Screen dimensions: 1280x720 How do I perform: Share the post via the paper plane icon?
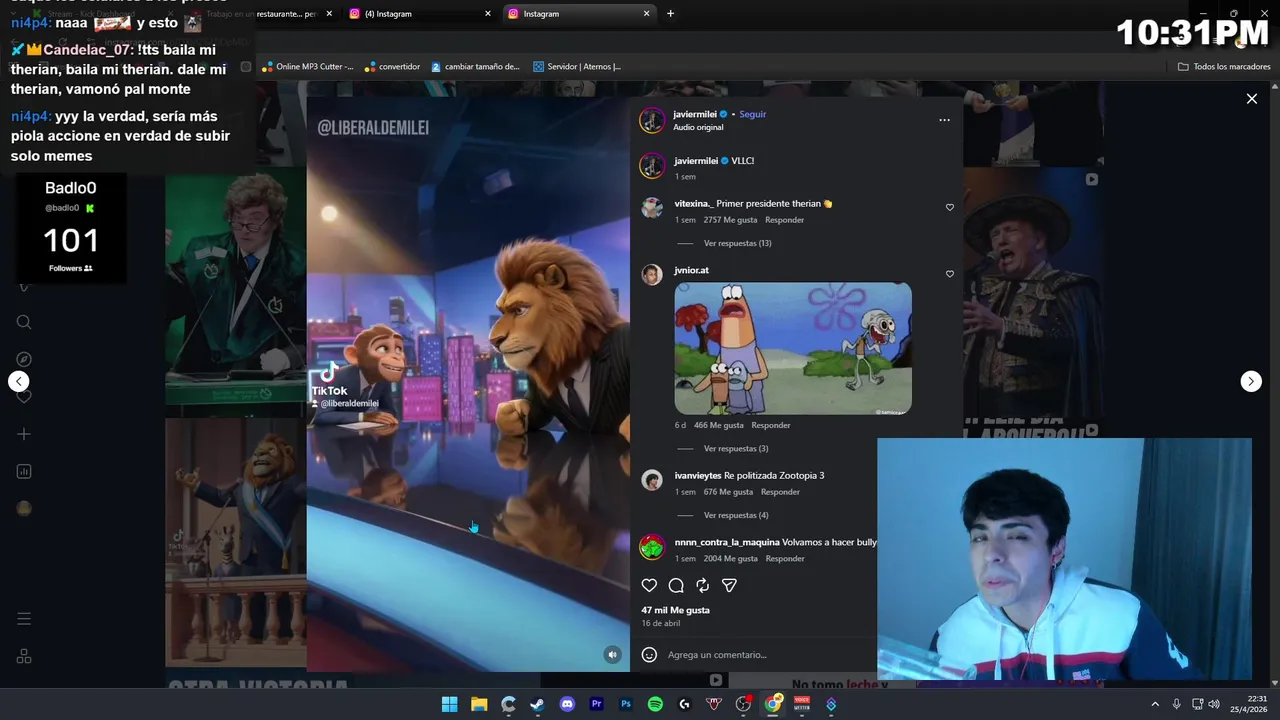(729, 586)
